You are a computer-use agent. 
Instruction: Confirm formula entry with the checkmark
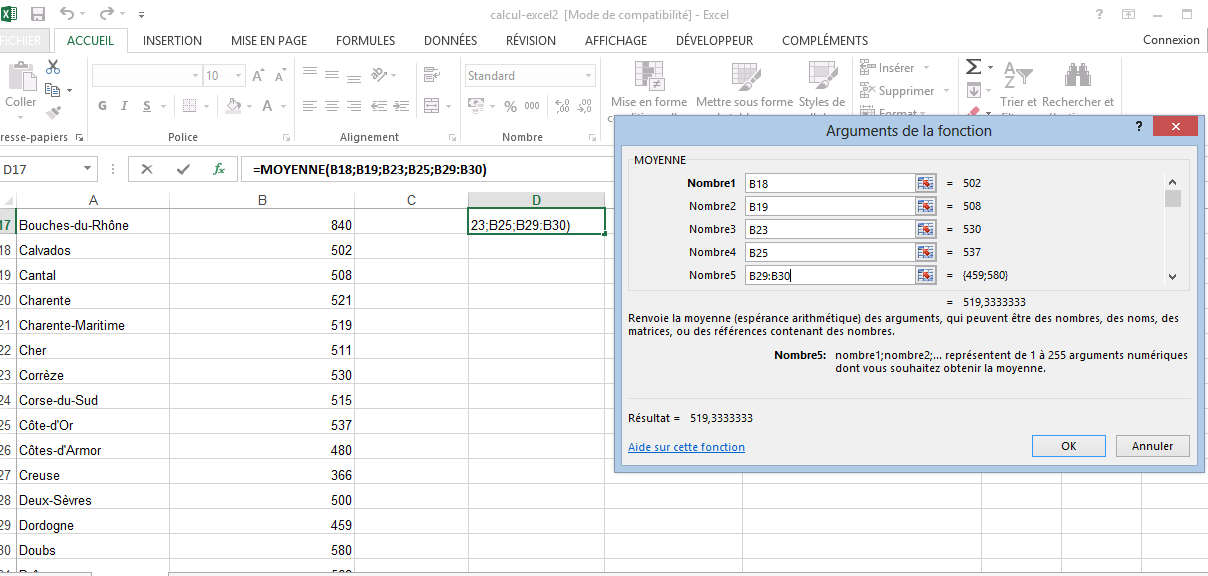pyautogui.click(x=182, y=169)
